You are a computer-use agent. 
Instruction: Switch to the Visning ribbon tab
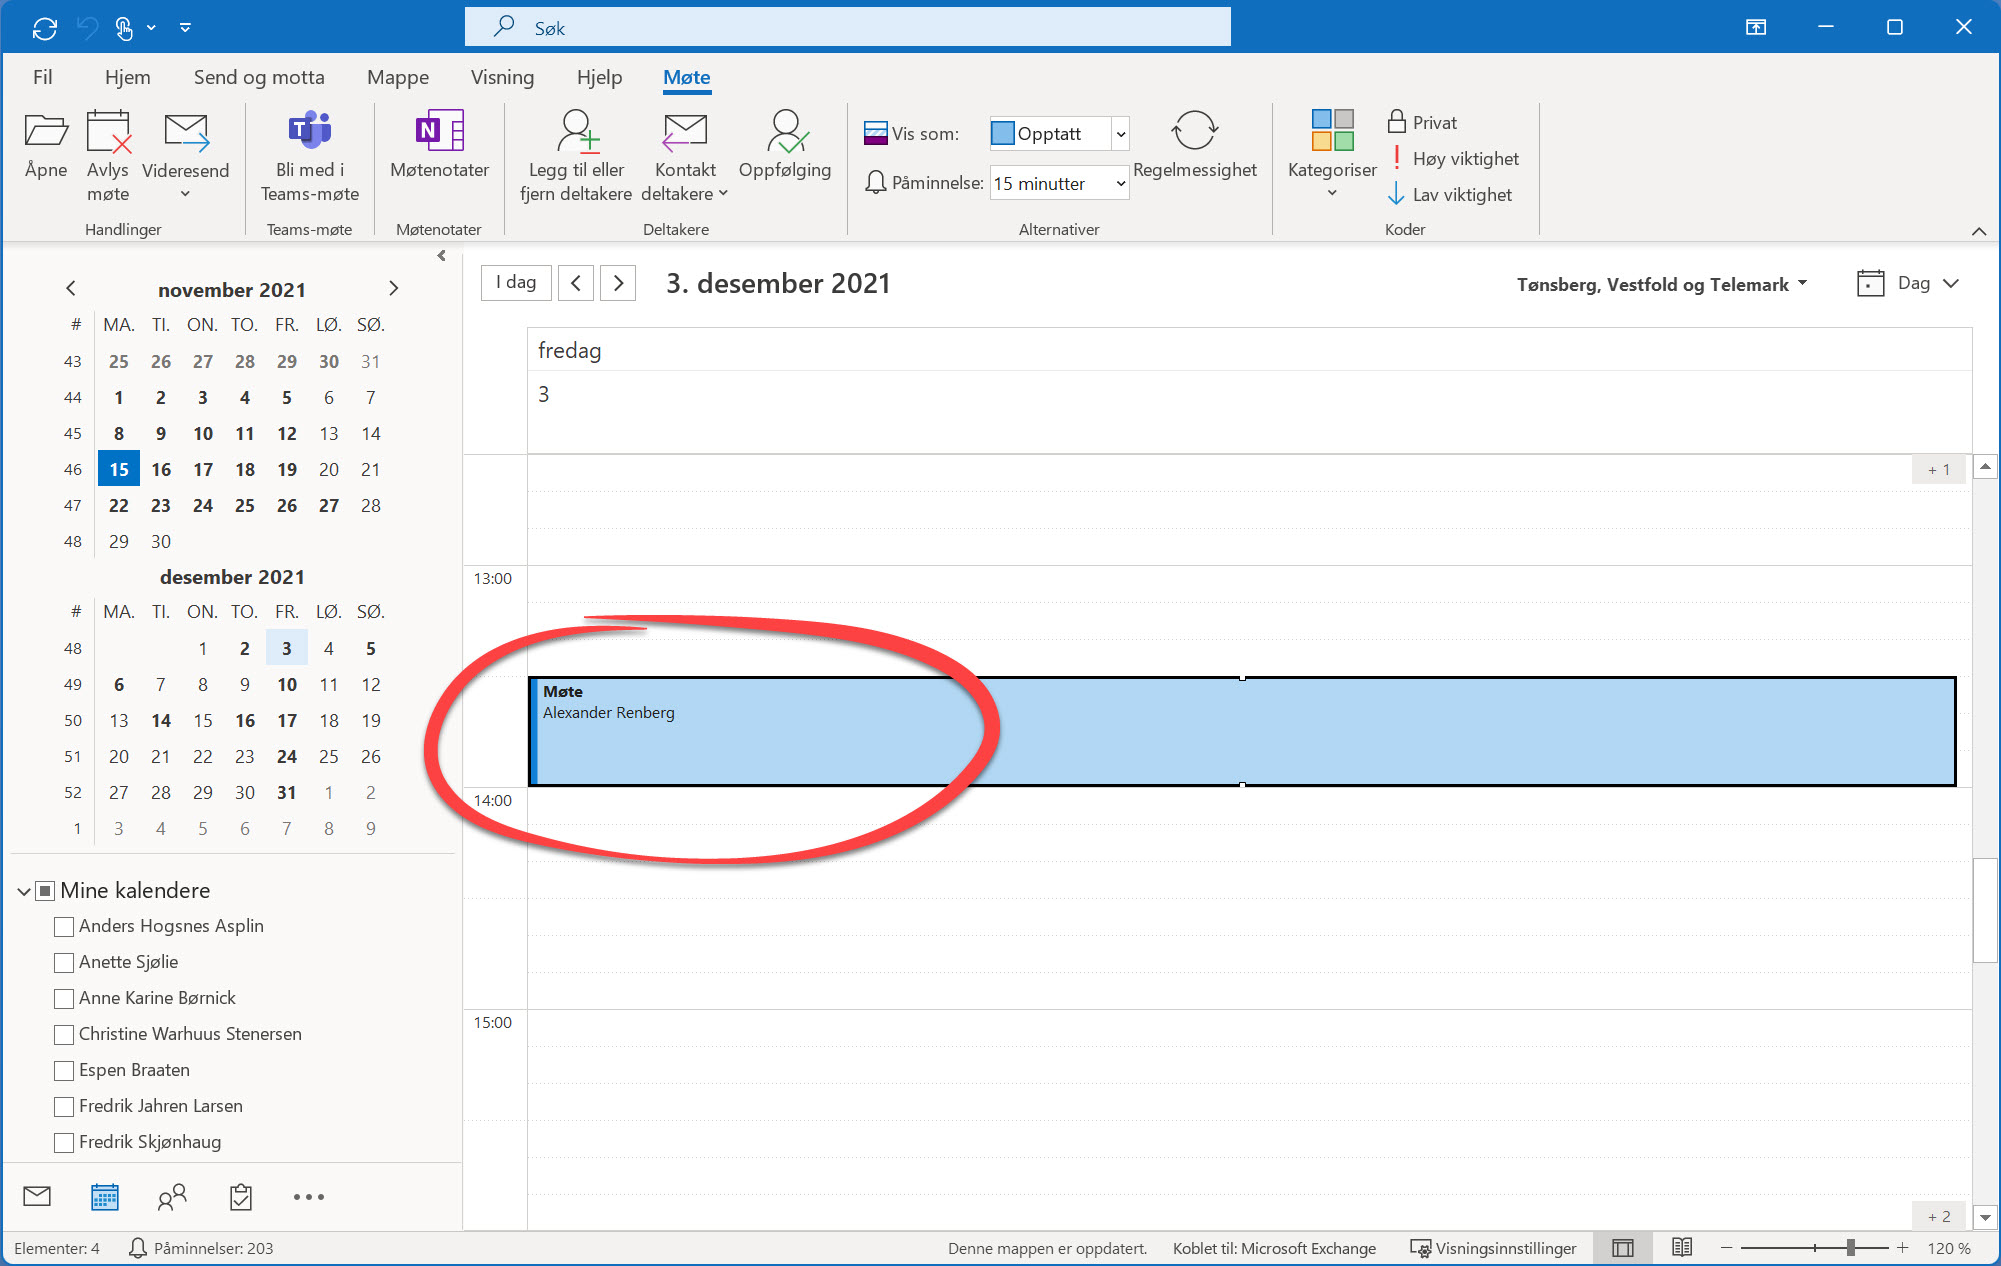coord(502,77)
